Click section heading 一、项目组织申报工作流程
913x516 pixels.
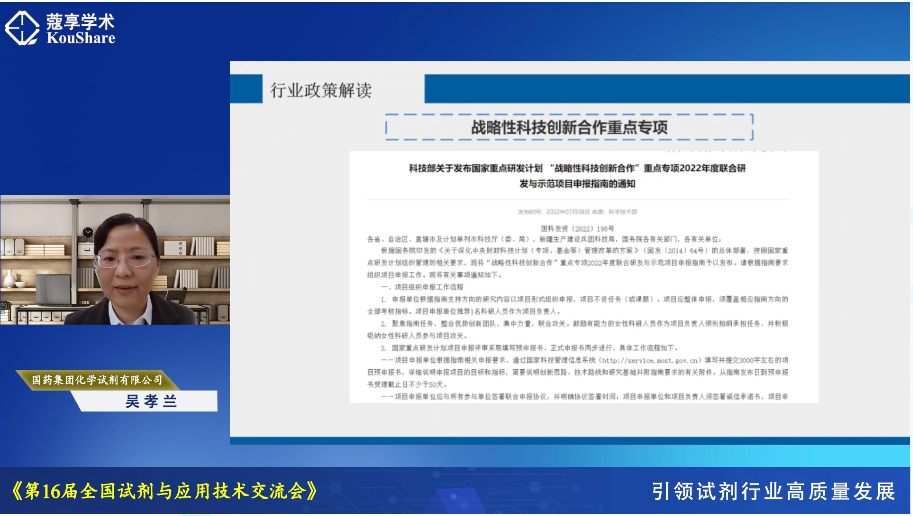[419, 287]
